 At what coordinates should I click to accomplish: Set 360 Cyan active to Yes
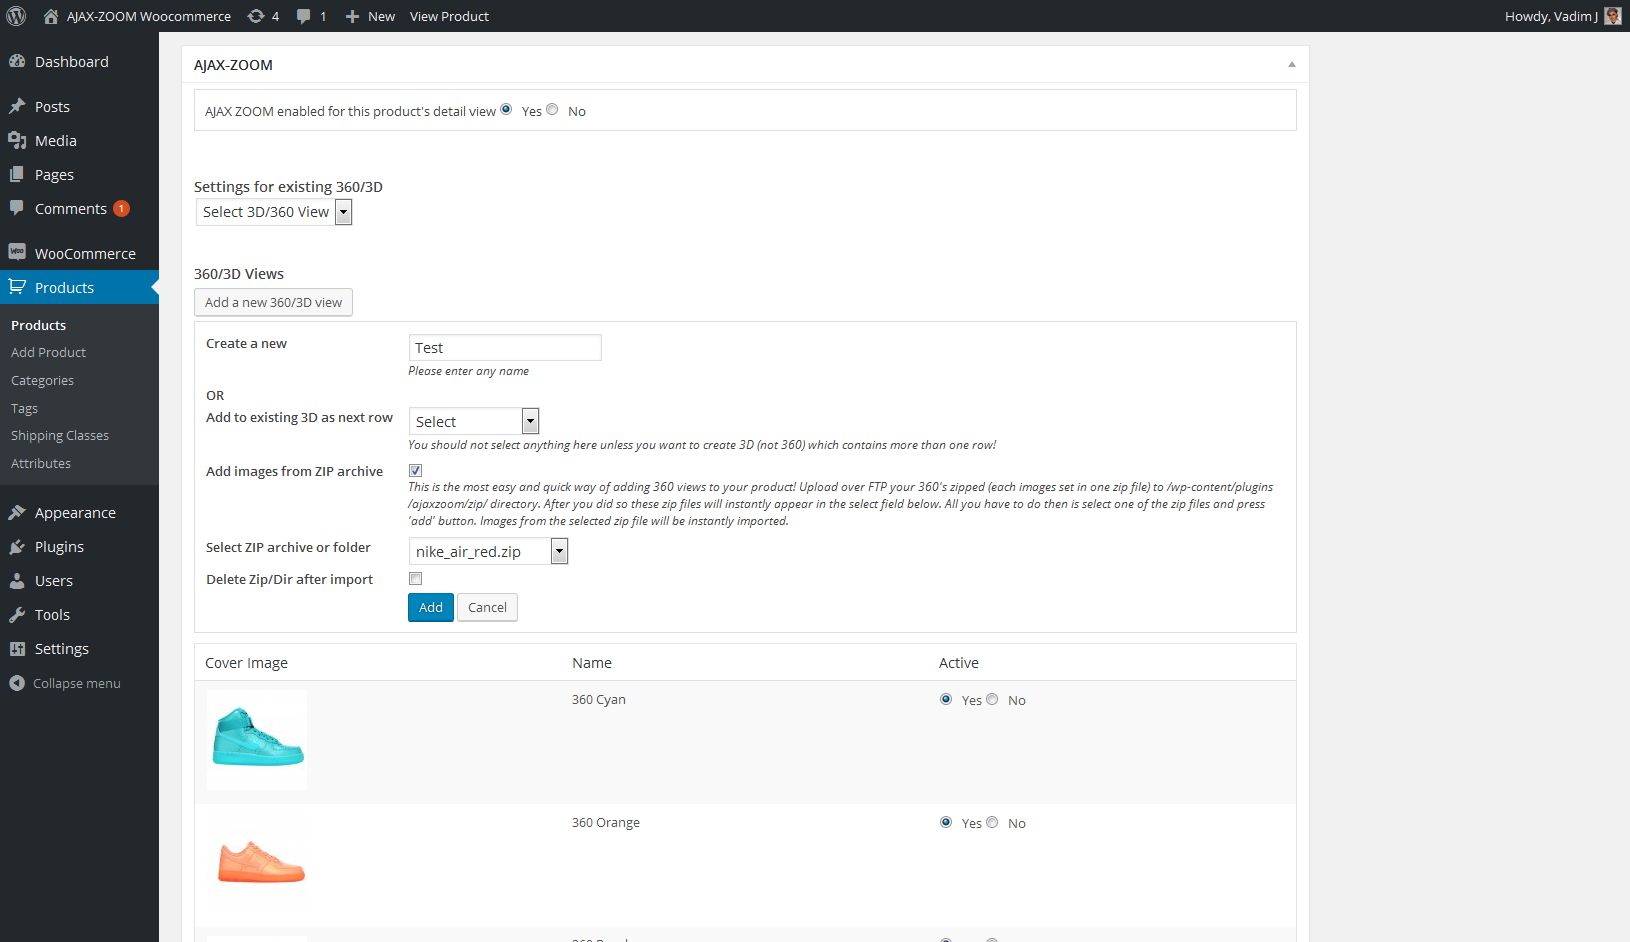click(946, 699)
